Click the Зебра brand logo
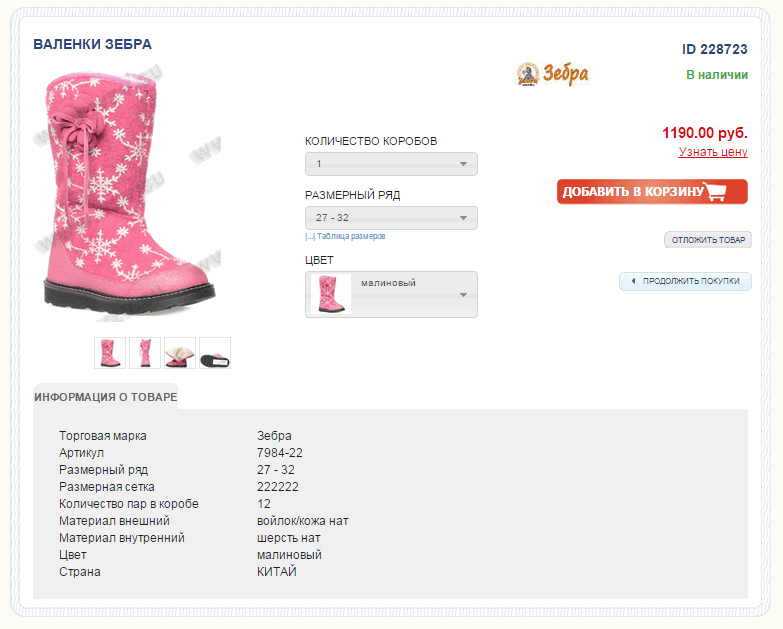The image size is (783, 629). pyautogui.click(x=553, y=74)
